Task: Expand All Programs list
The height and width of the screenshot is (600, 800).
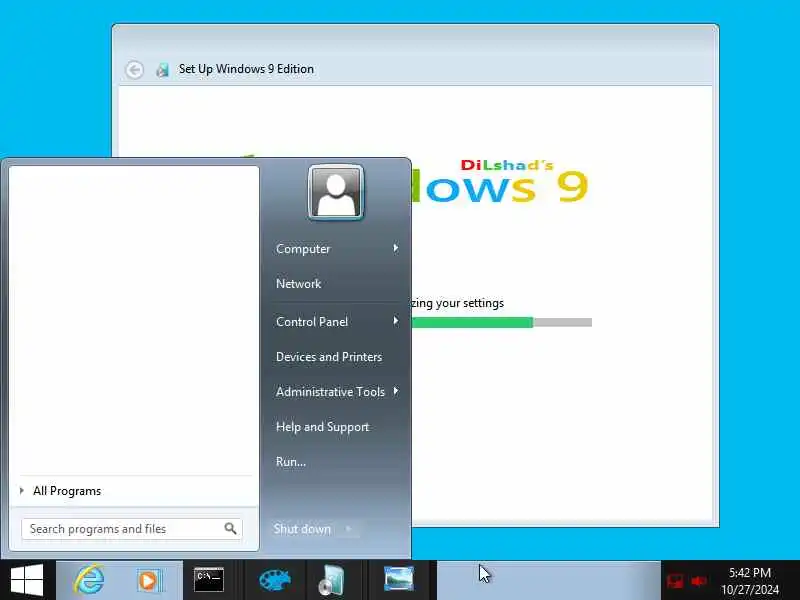Action: tap(67, 491)
